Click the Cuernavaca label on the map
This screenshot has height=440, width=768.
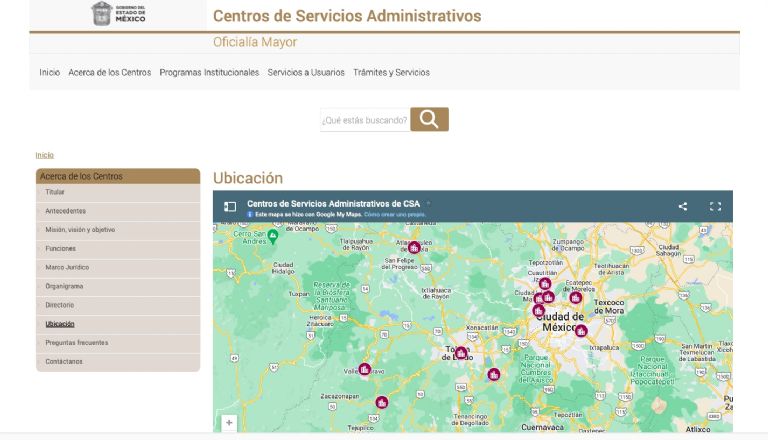(x=542, y=427)
